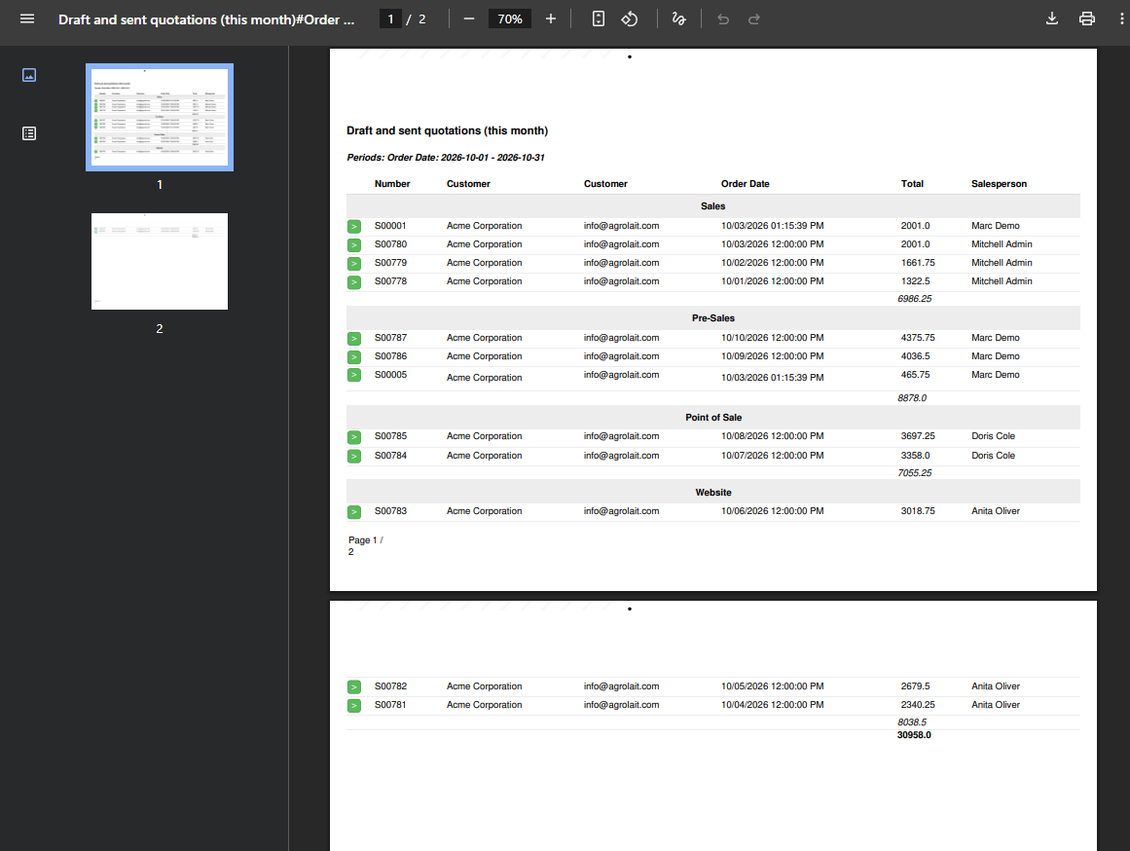Select the page 2 thumbnail
1130x851 pixels.
(x=159, y=262)
